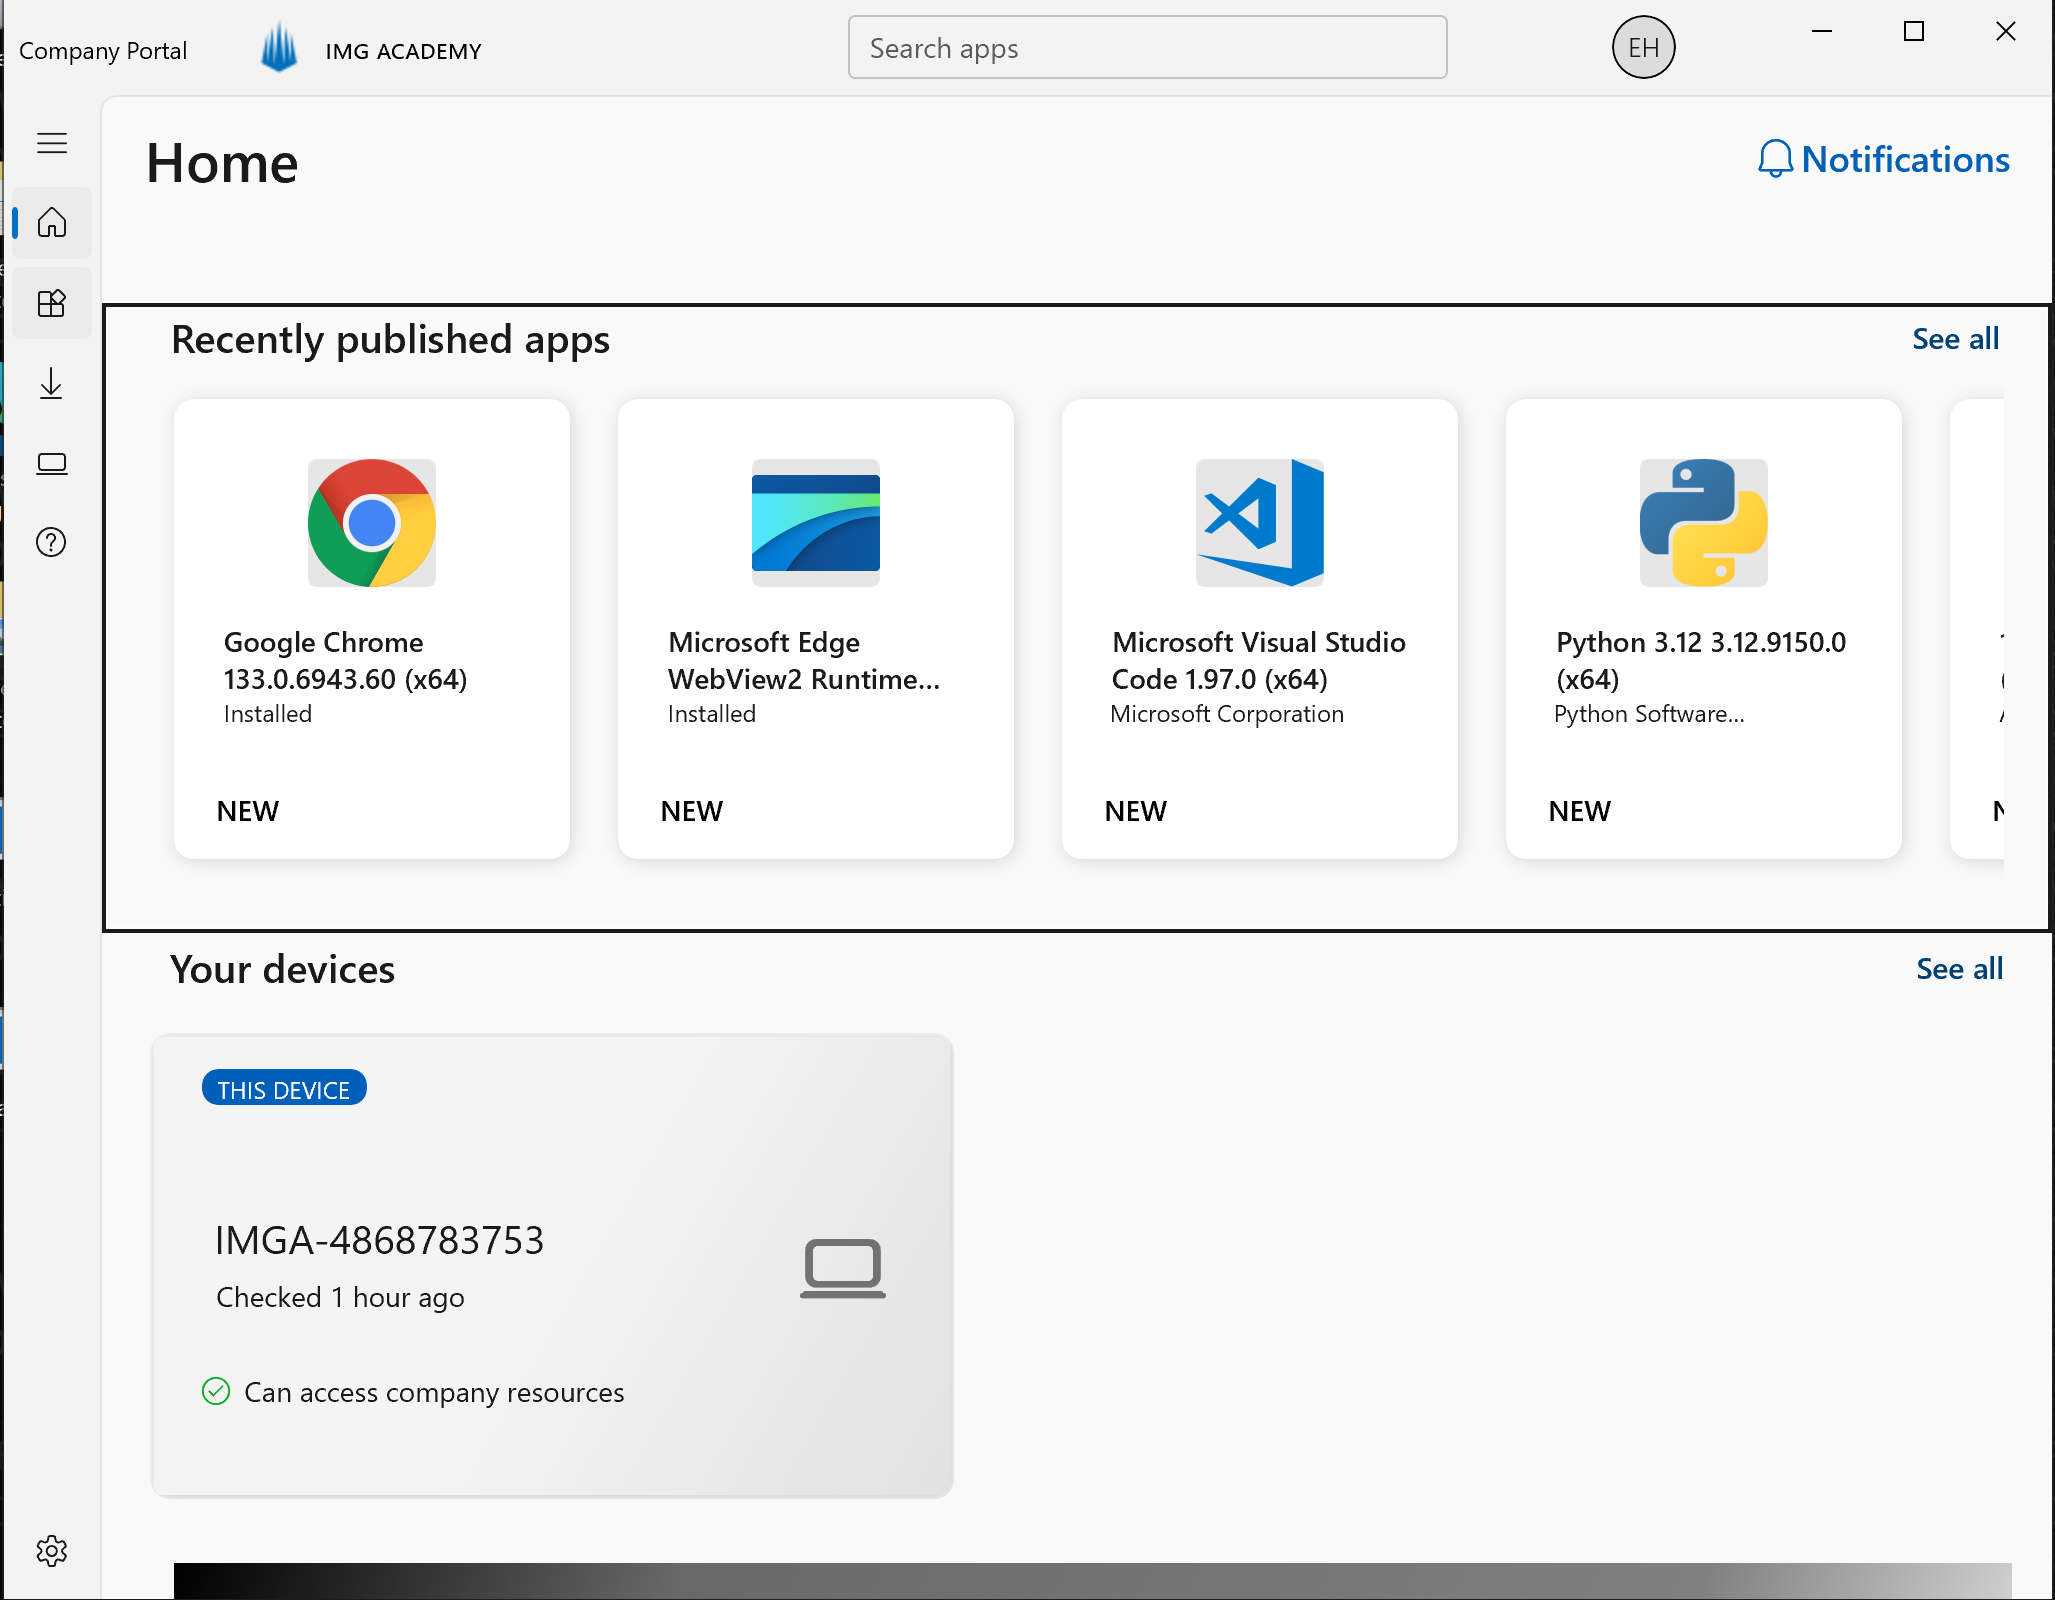Close the Company Portal window
The image size is (2055, 1600).
click(x=2006, y=32)
